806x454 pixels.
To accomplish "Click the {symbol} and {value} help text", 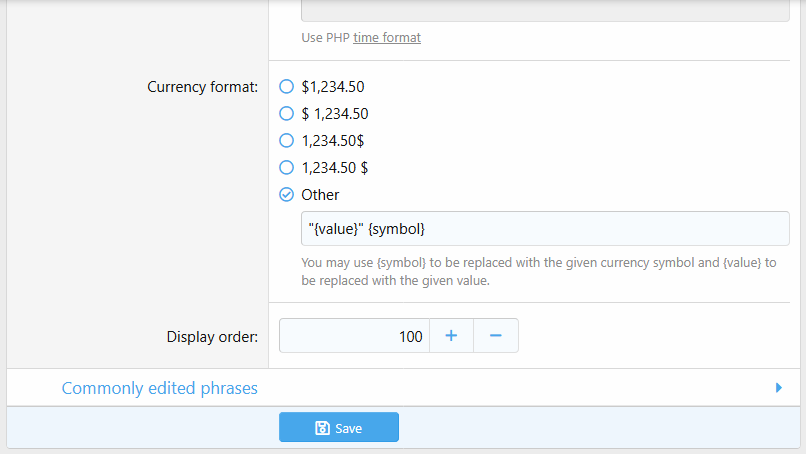I will (538, 272).
